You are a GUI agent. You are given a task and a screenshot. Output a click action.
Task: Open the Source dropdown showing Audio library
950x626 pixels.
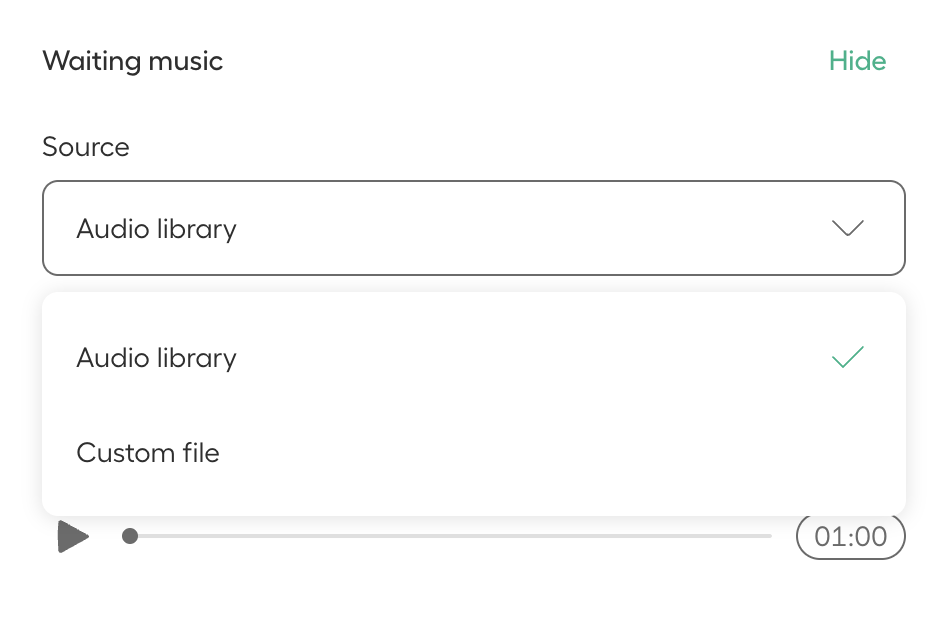(474, 228)
